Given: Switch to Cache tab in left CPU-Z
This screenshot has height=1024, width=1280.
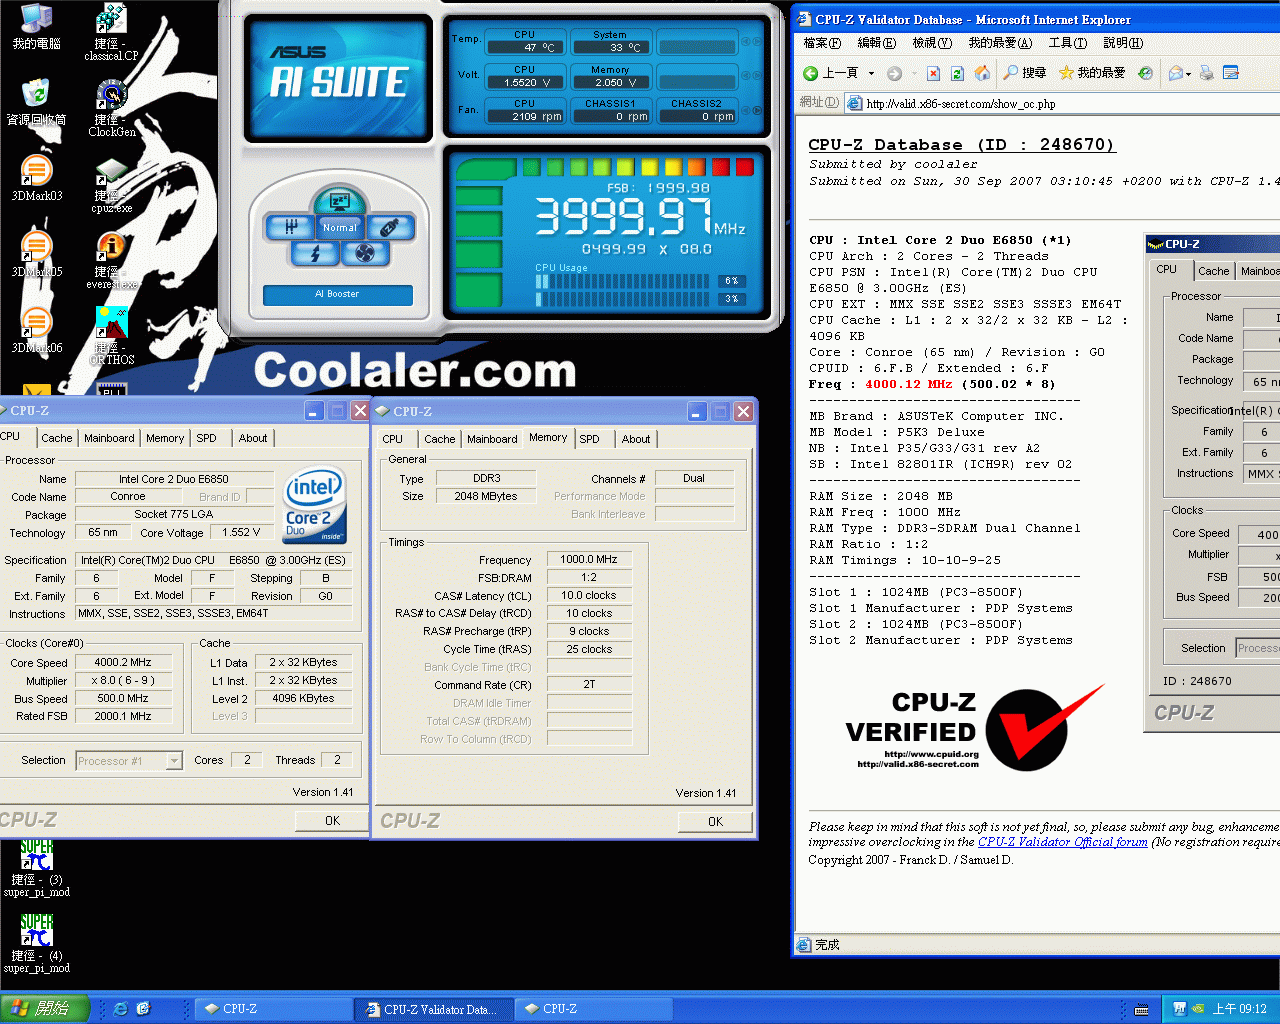Looking at the screenshot, I should tap(57, 438).
